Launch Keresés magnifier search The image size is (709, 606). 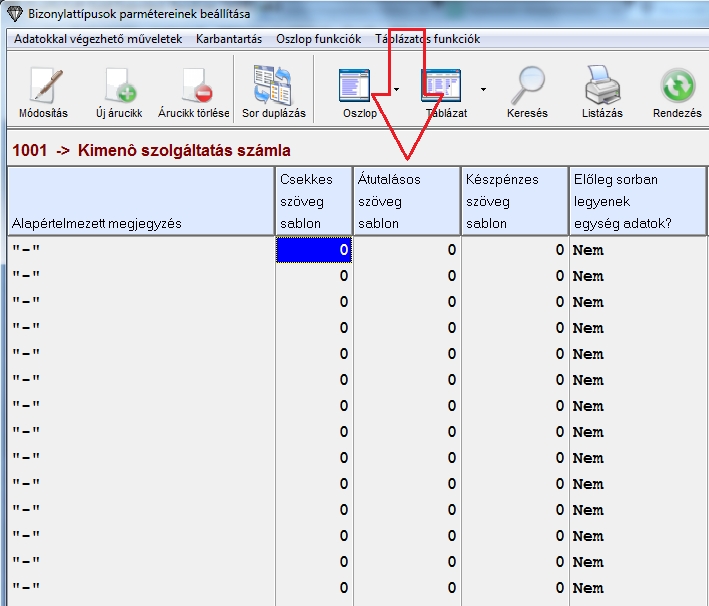tap(527, 87)
